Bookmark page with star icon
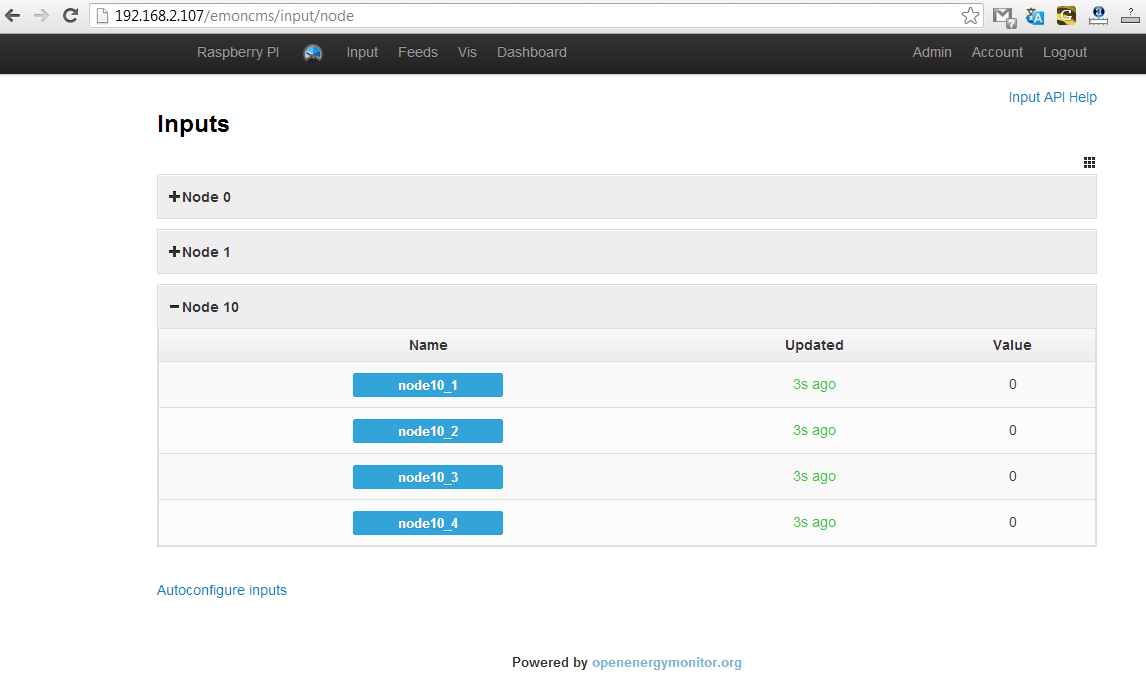Screen dimensions: 1146x694 point(970,15)
